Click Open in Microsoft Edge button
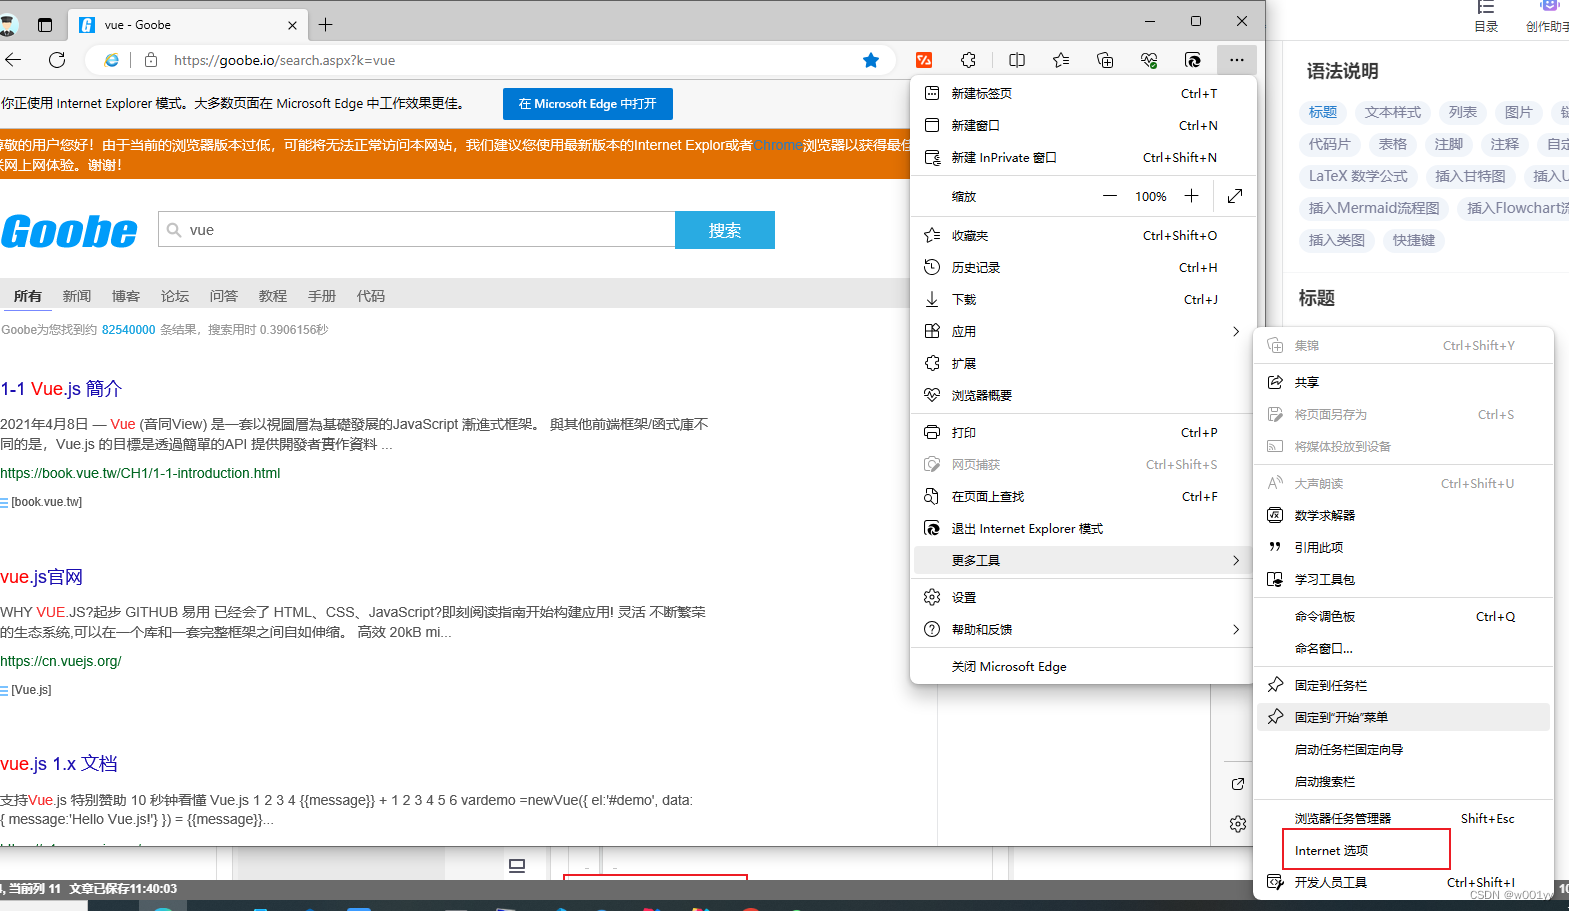Image resolution: width=1569 pixels, height=911 pixels. 588,104
